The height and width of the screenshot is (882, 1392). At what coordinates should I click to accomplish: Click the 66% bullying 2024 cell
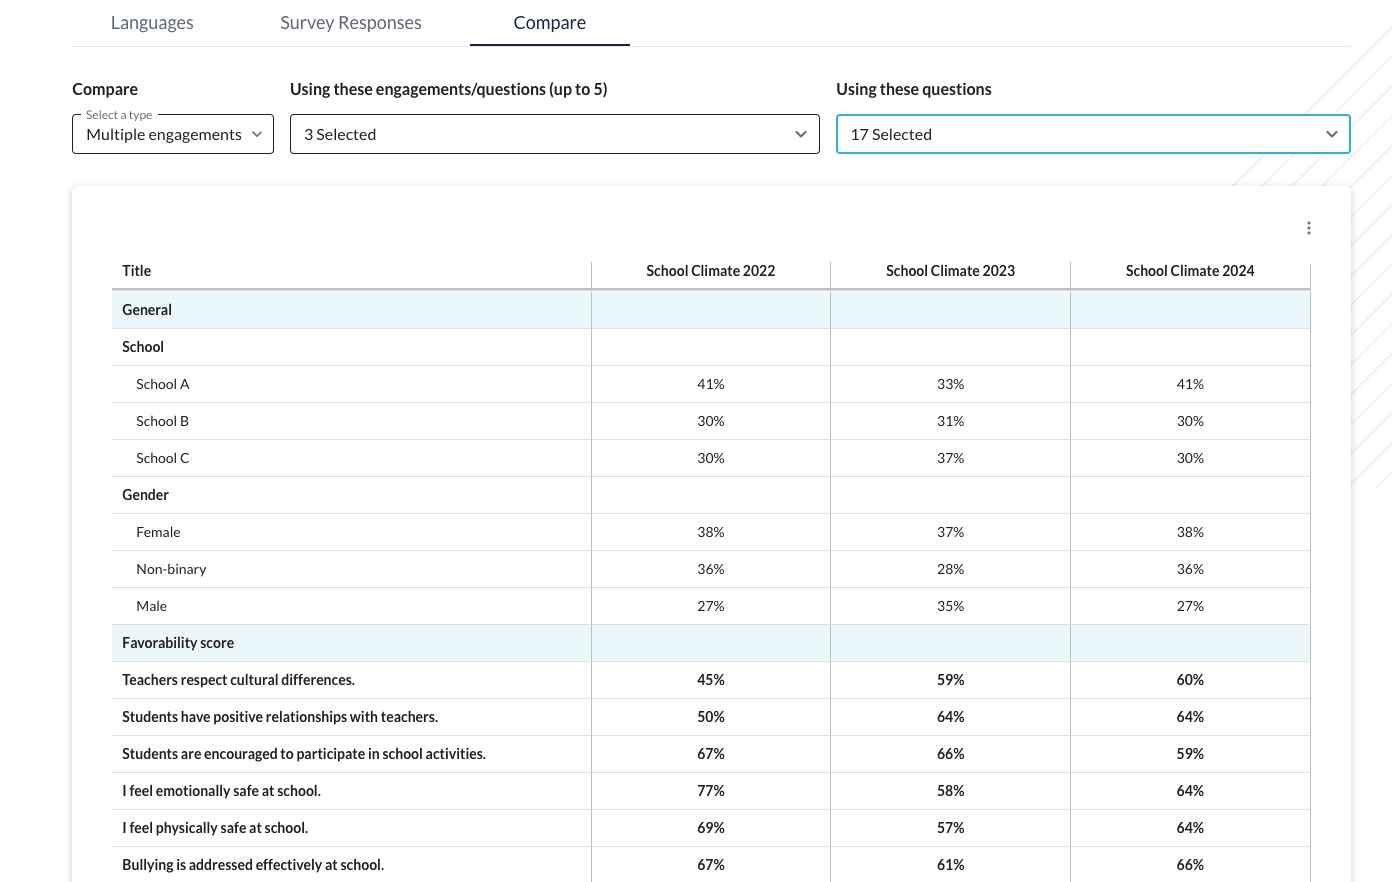(x=1190, y=865)
